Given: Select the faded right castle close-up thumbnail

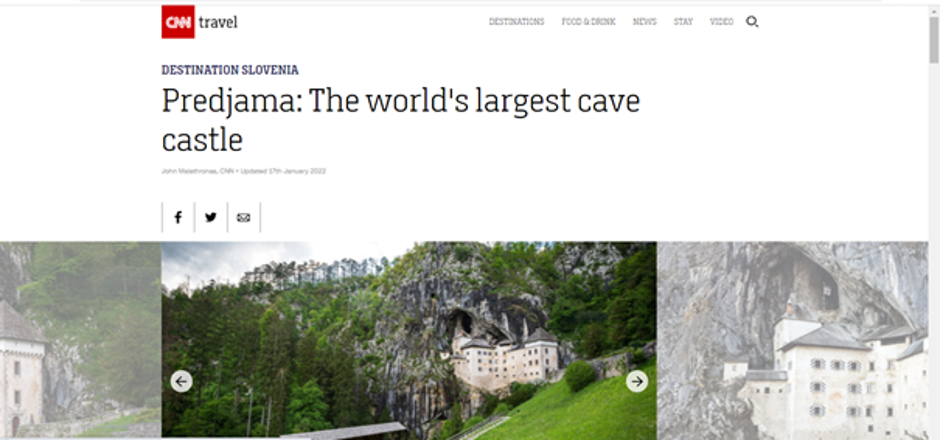Looking at the screenshot, I should point(793,340).
